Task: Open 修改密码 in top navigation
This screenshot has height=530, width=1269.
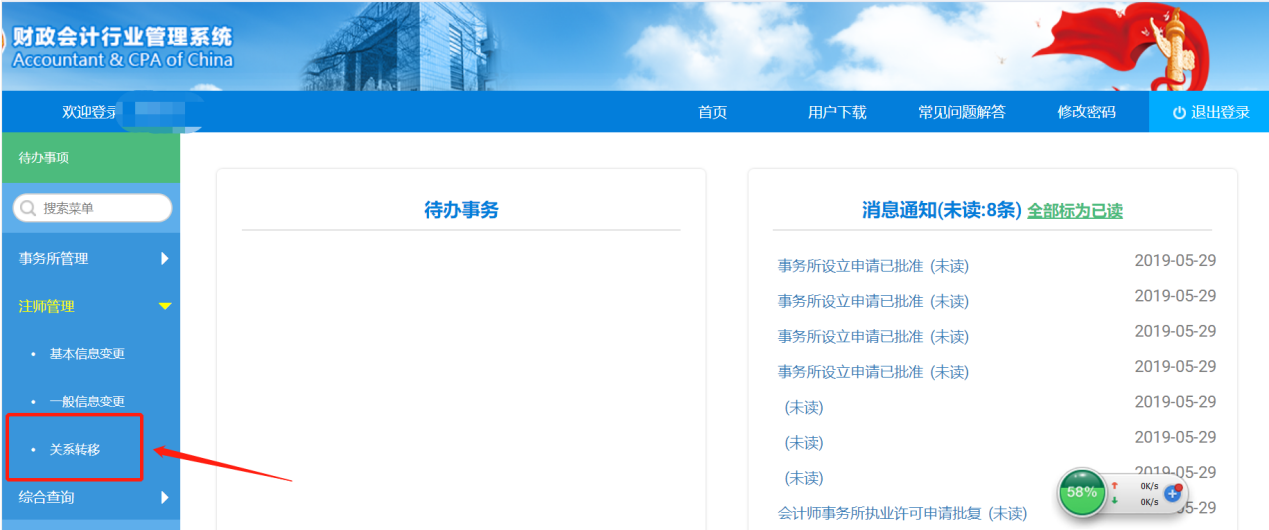Action: [x=1086, y=112]
